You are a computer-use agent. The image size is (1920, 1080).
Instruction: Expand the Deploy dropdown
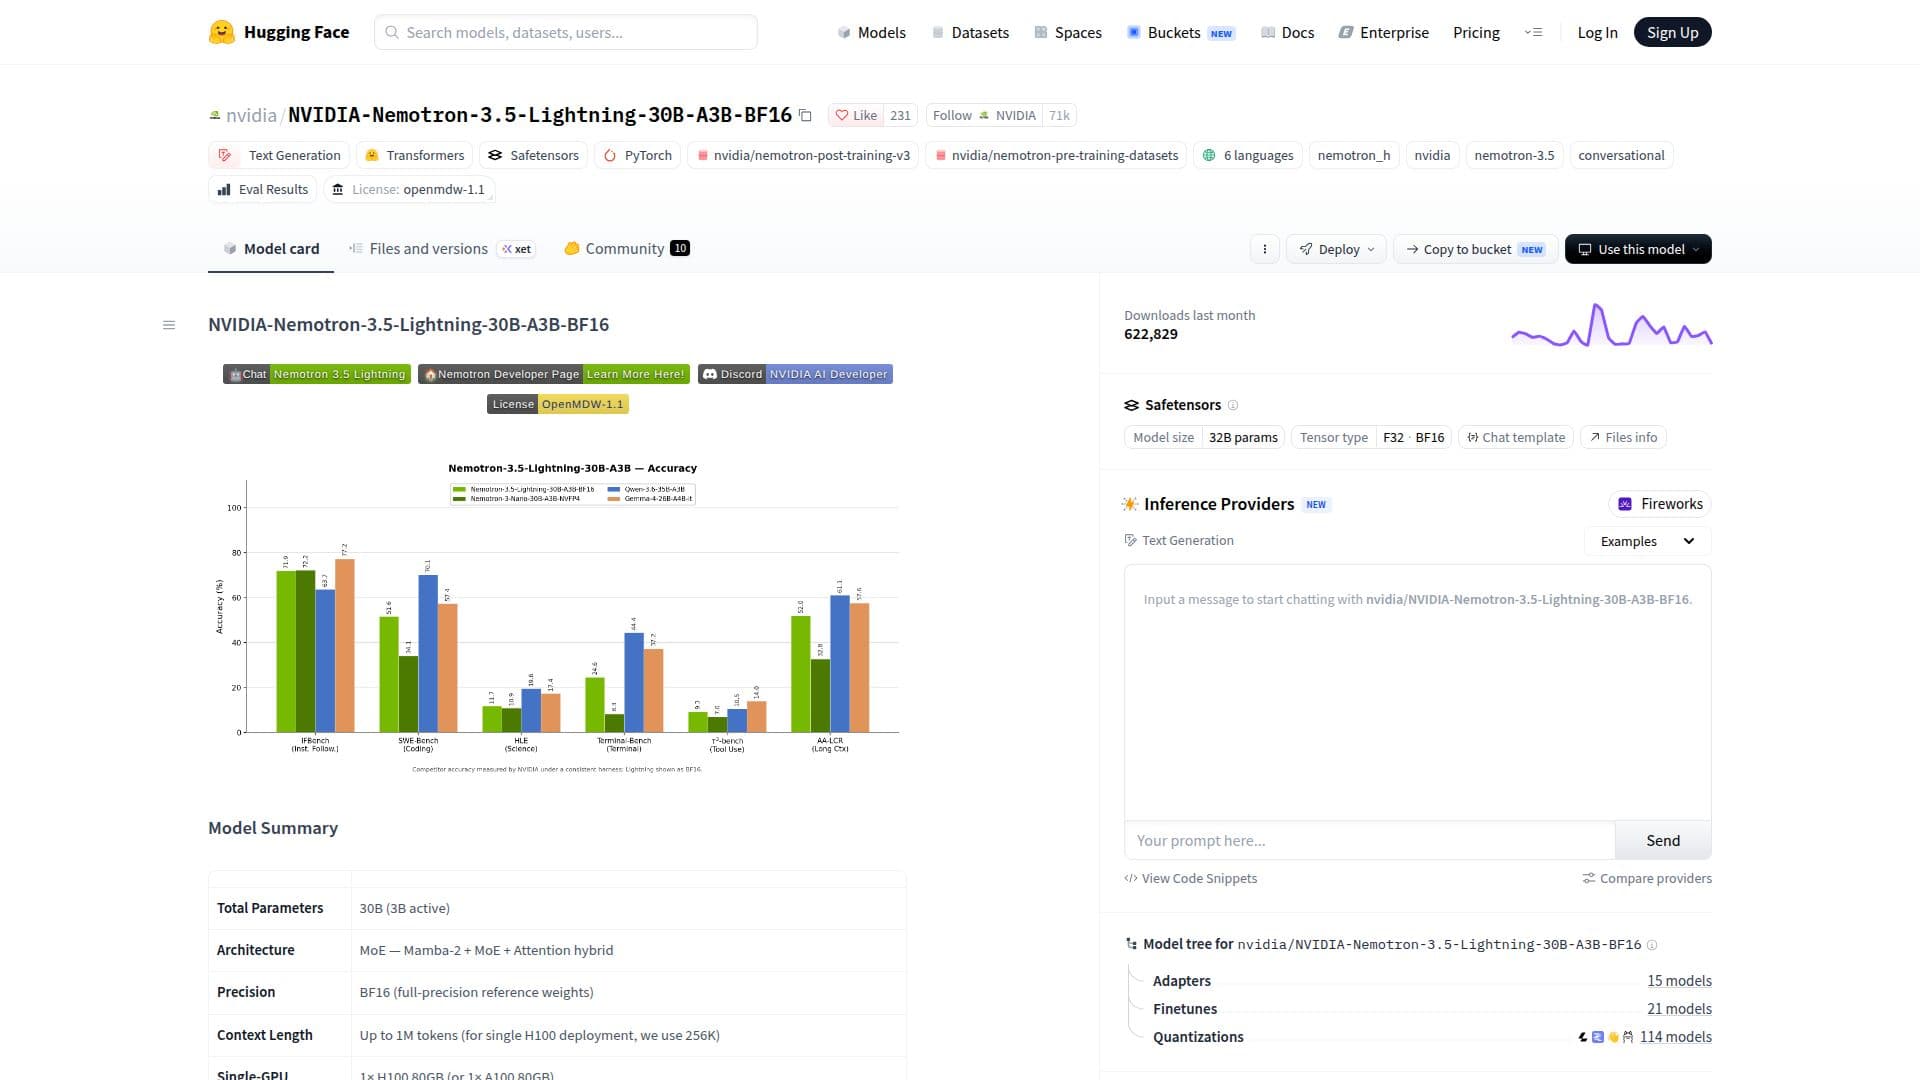click(1336, 249)
